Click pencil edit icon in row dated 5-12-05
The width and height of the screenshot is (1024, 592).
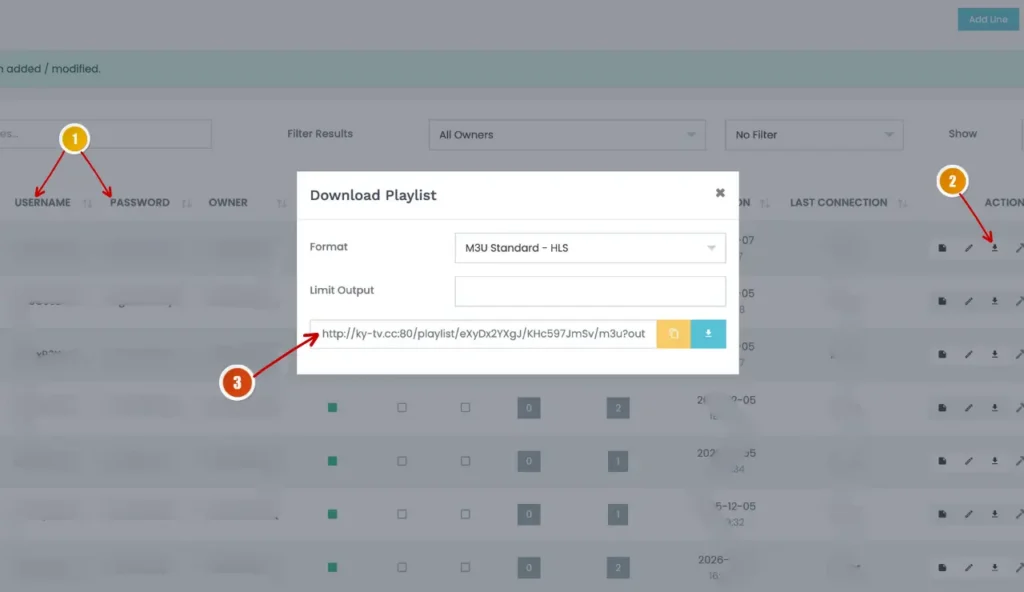[968, 514]
